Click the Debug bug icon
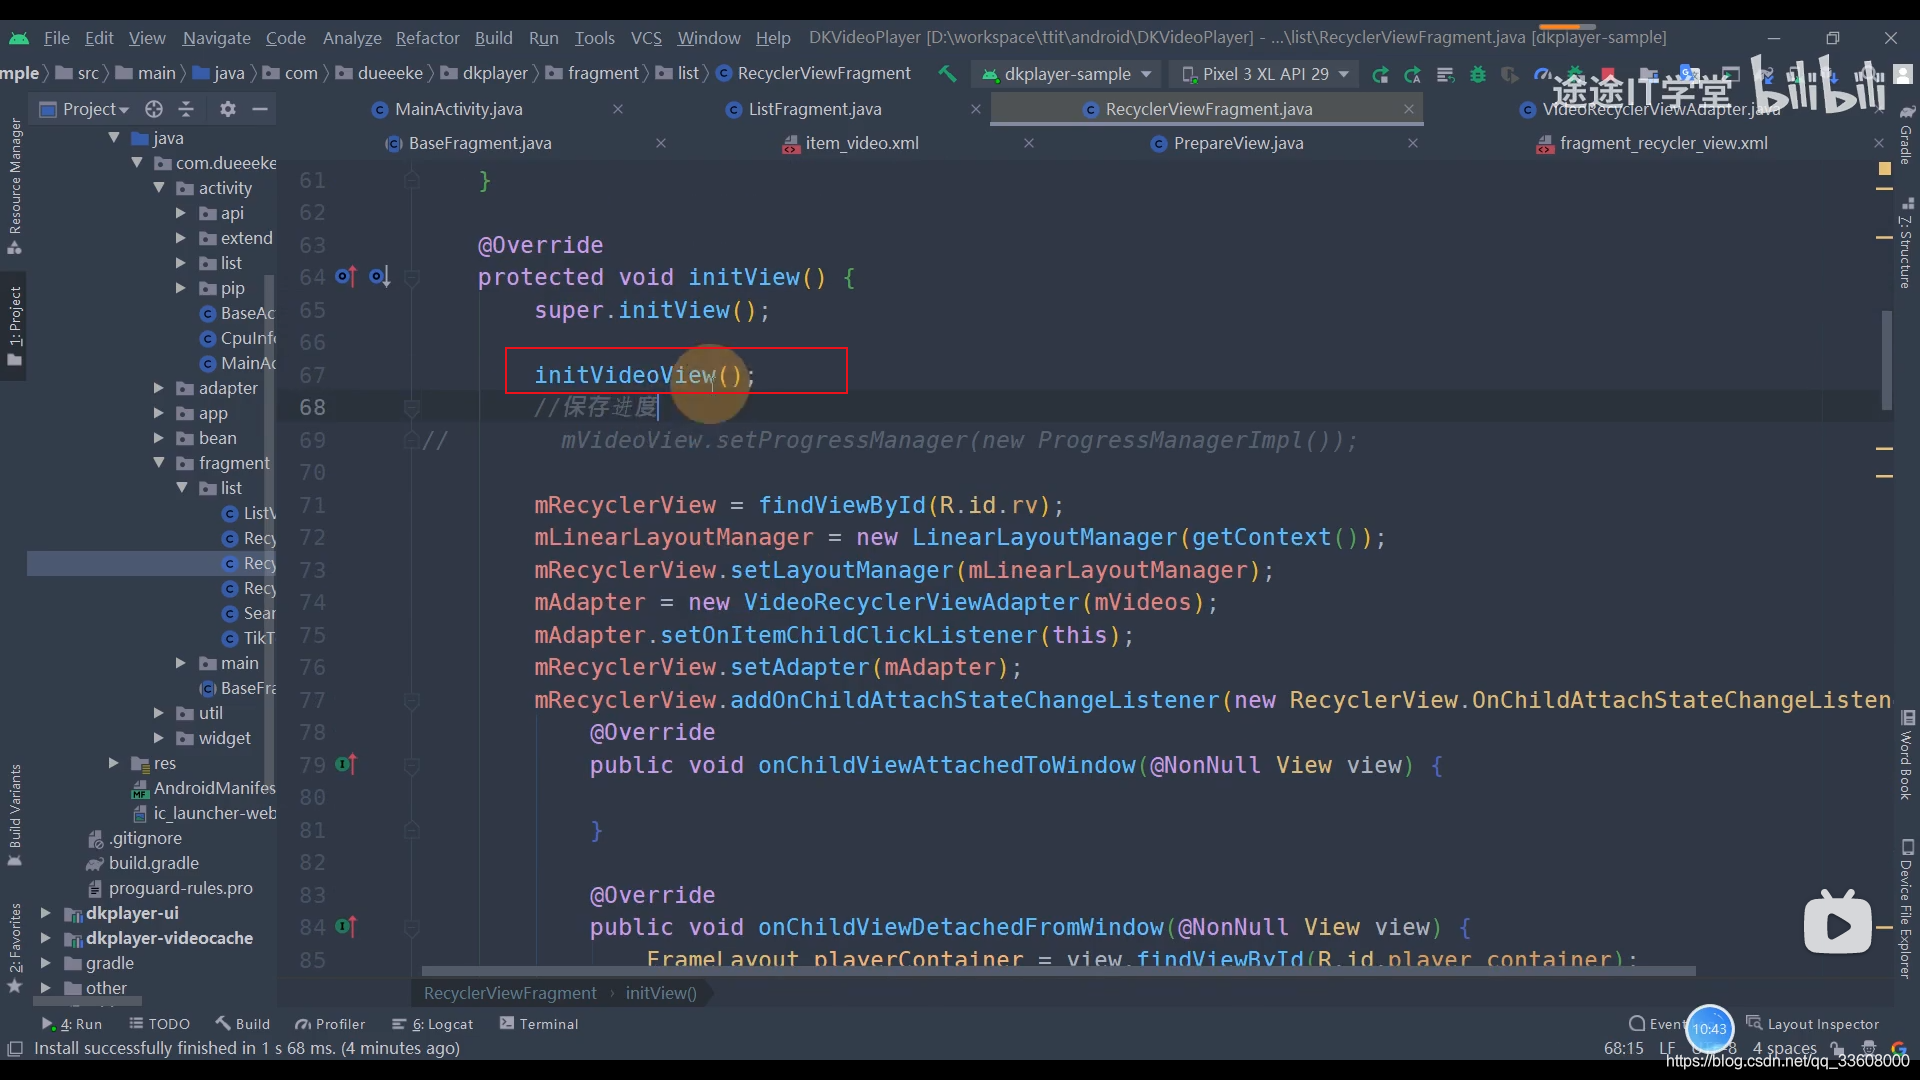The height and width of the screenshot is (1080, 1920). point(1478,74)
